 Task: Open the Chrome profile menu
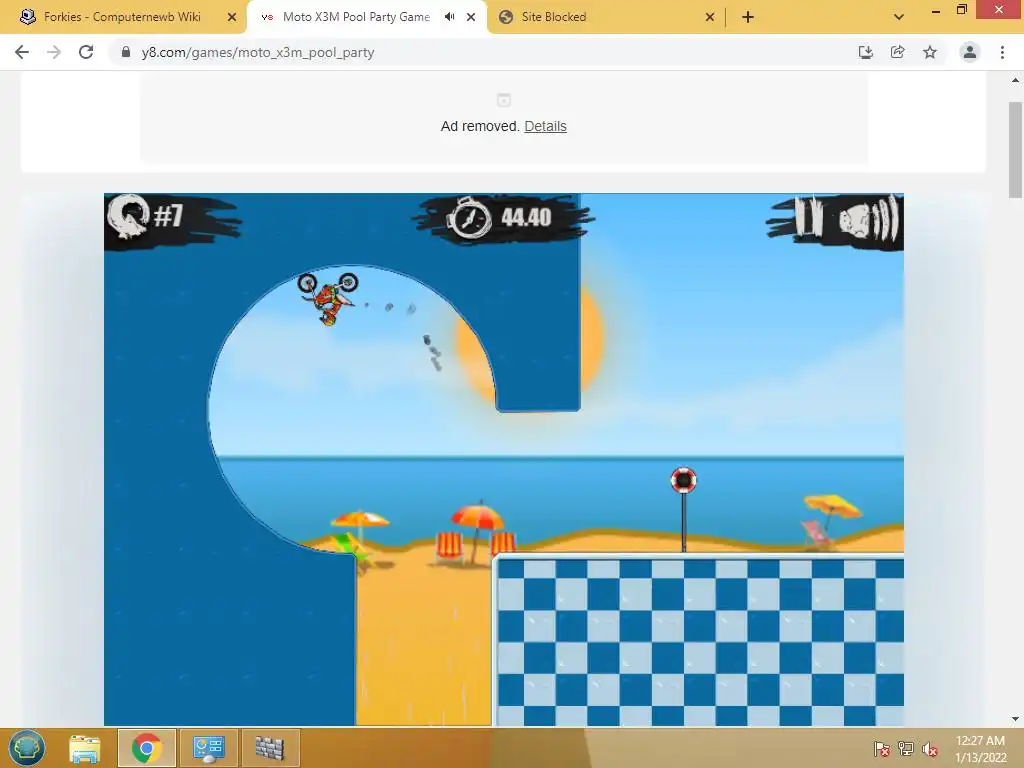coord(970,52)
